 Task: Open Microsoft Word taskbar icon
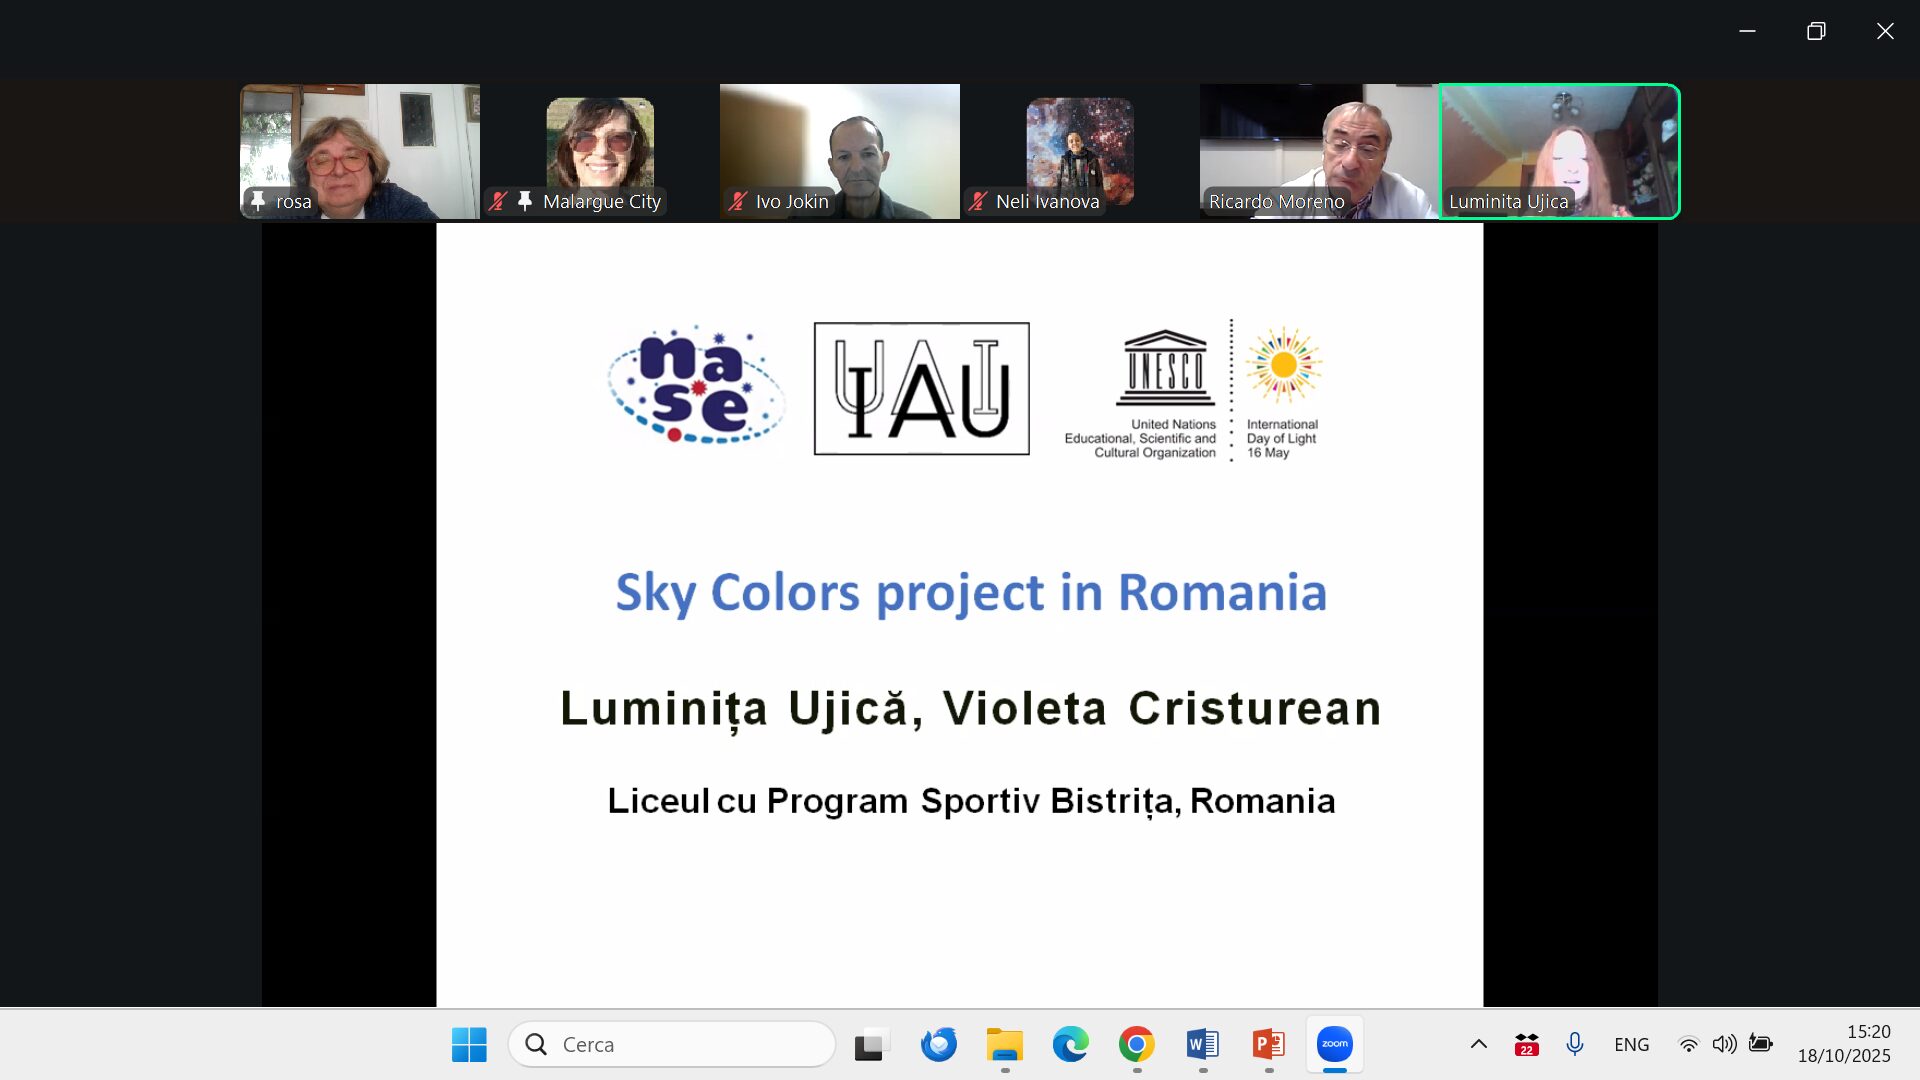1202,1044
